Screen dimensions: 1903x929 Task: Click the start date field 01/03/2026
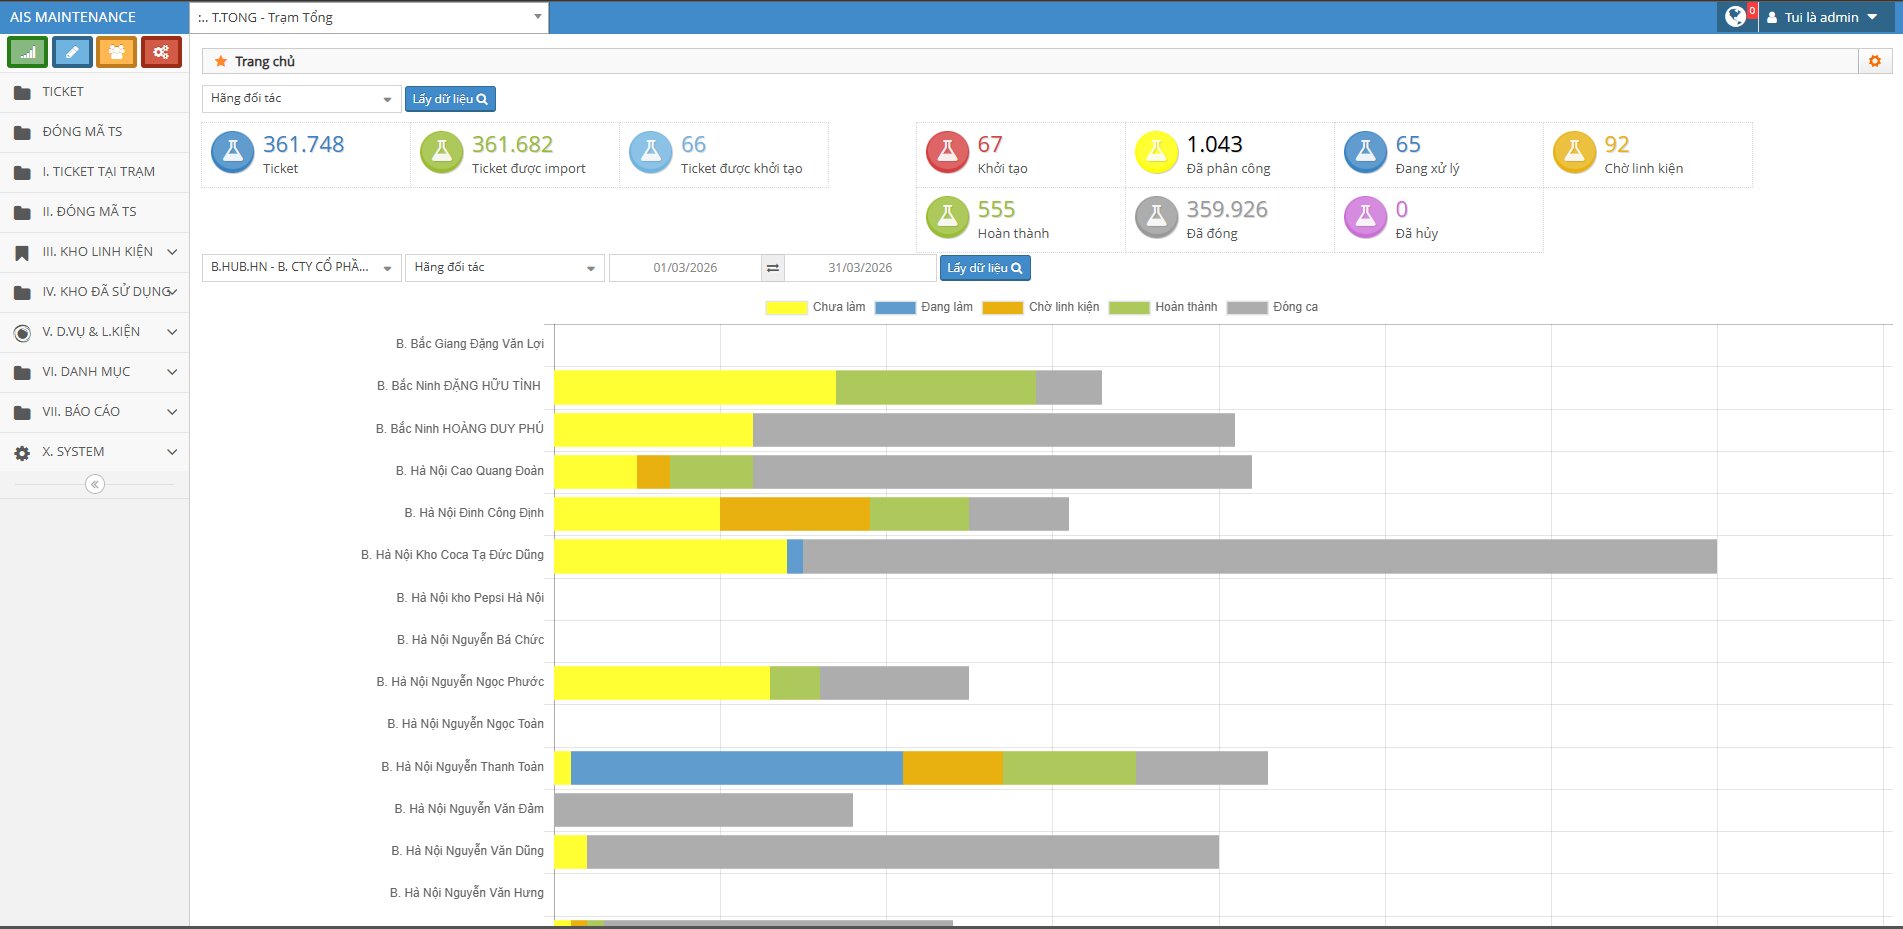(685, 268)
